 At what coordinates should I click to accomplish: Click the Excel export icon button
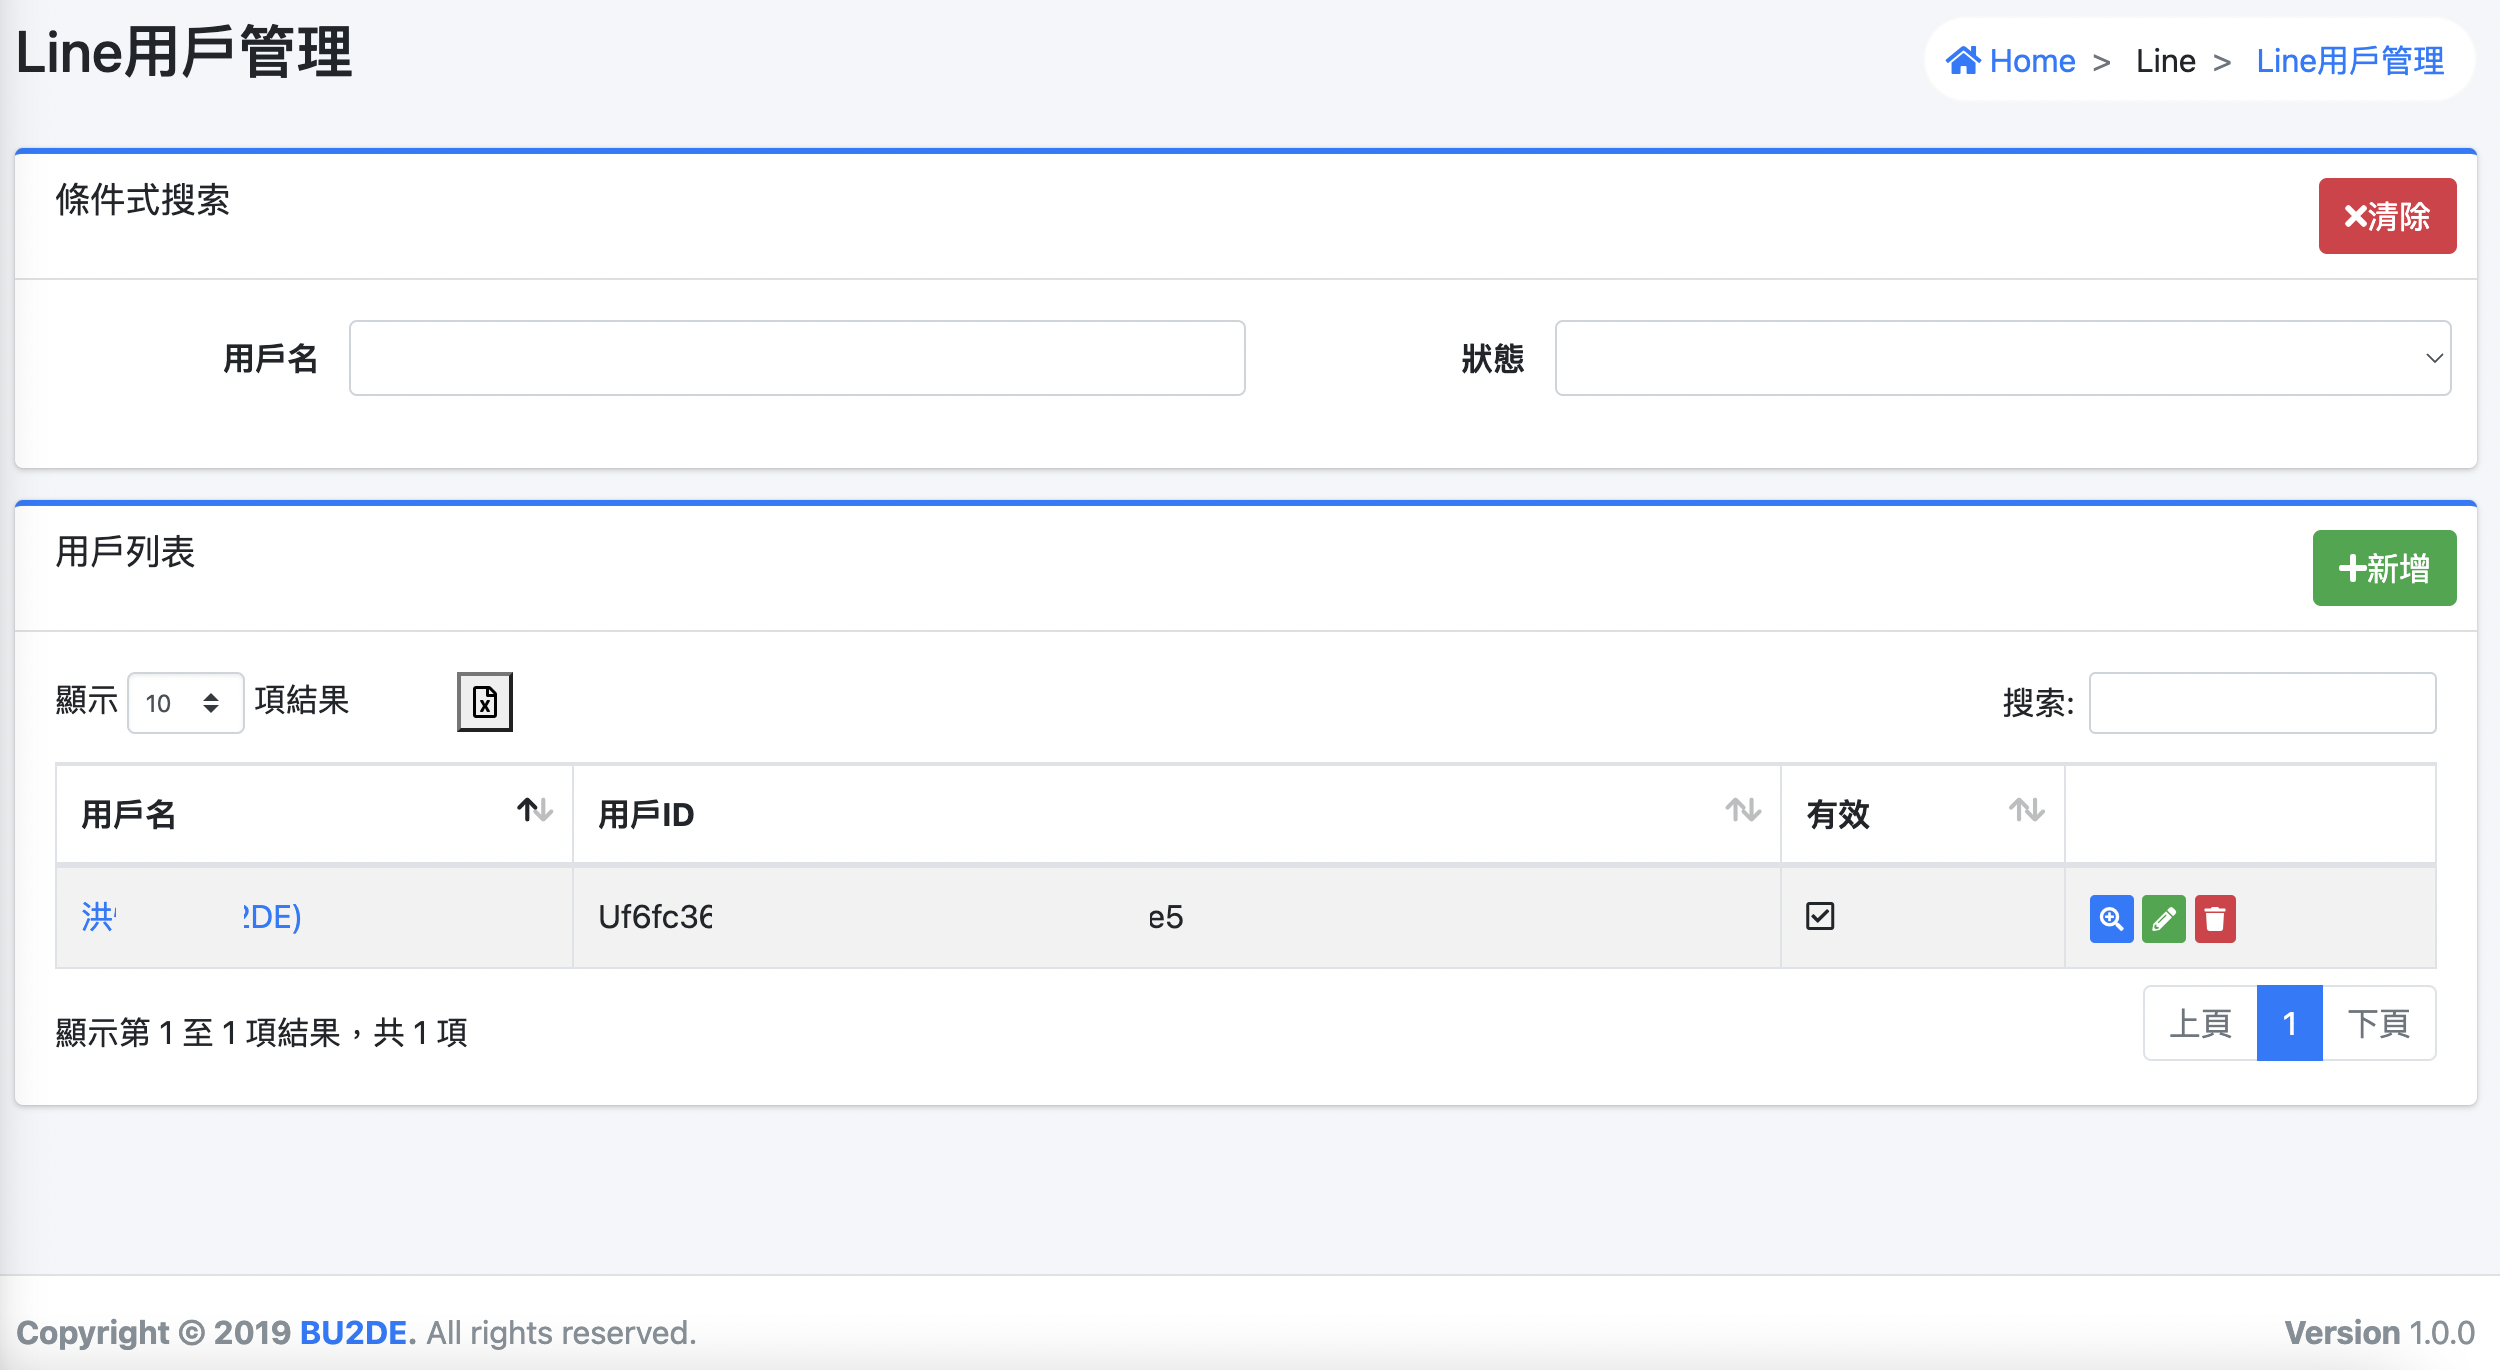coord(485,702)
